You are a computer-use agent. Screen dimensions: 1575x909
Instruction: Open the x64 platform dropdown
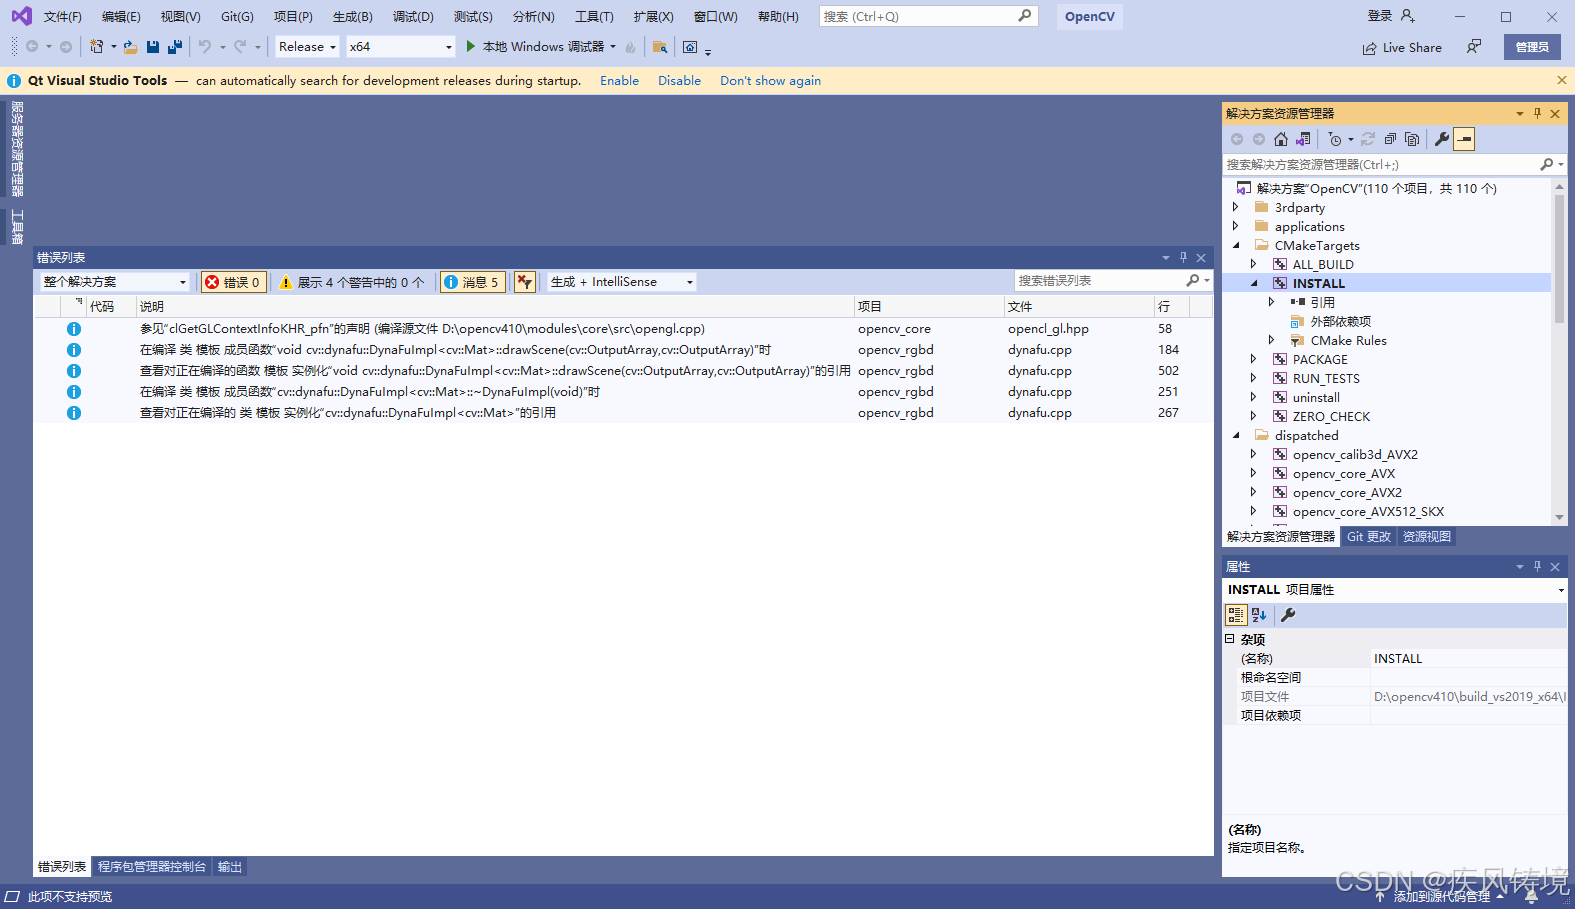pos(401,47)
